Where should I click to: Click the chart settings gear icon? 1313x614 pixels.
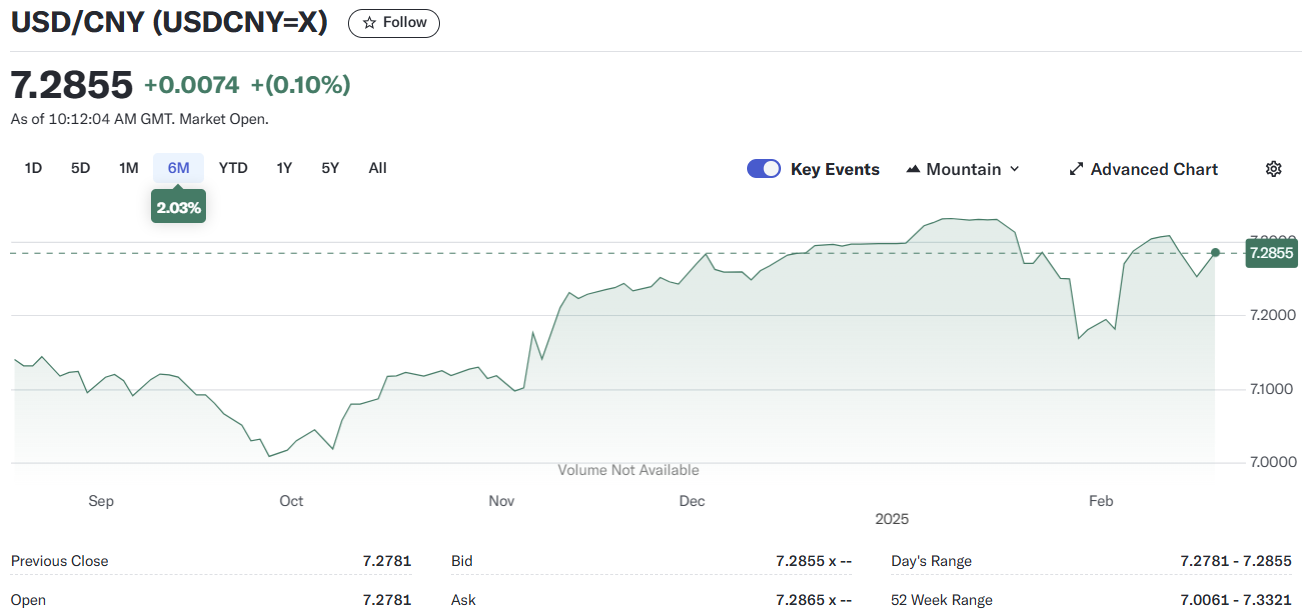pos(1273,169)
